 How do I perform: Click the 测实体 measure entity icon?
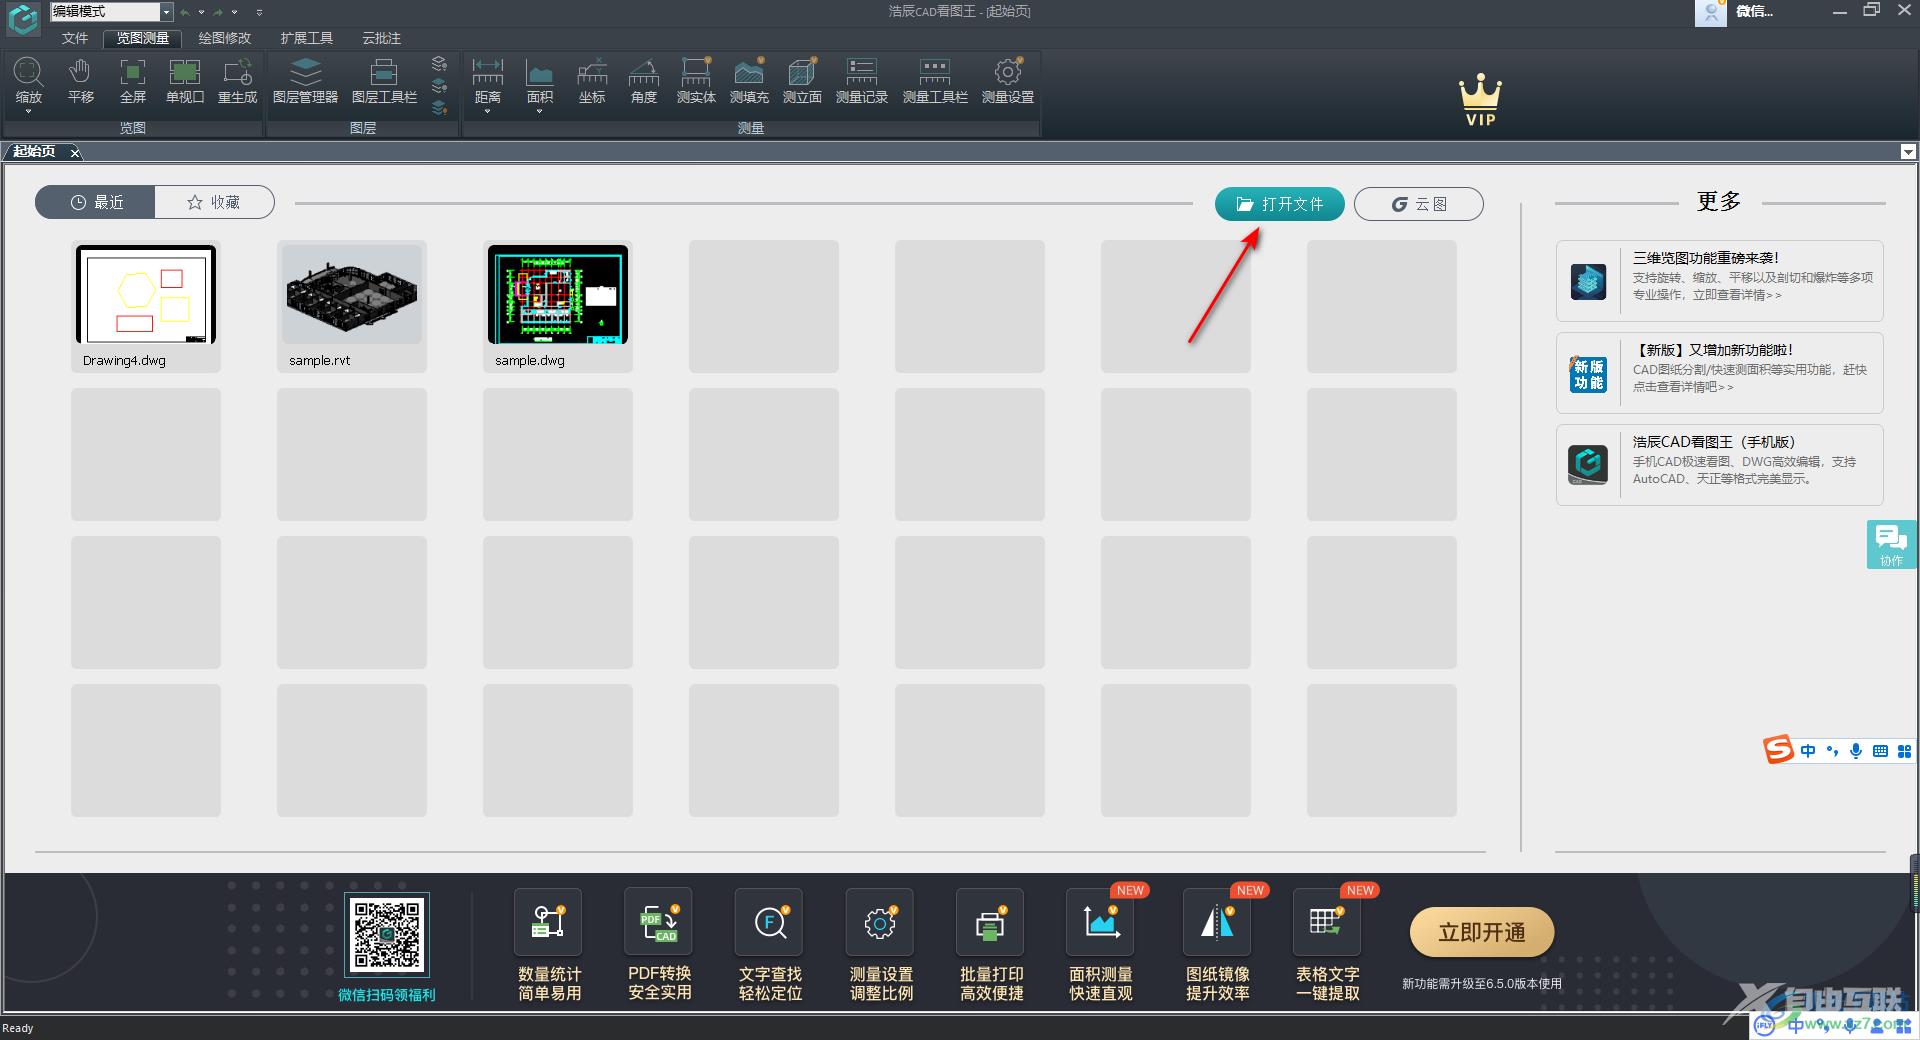pyautogui.click(x=696, y=80)
